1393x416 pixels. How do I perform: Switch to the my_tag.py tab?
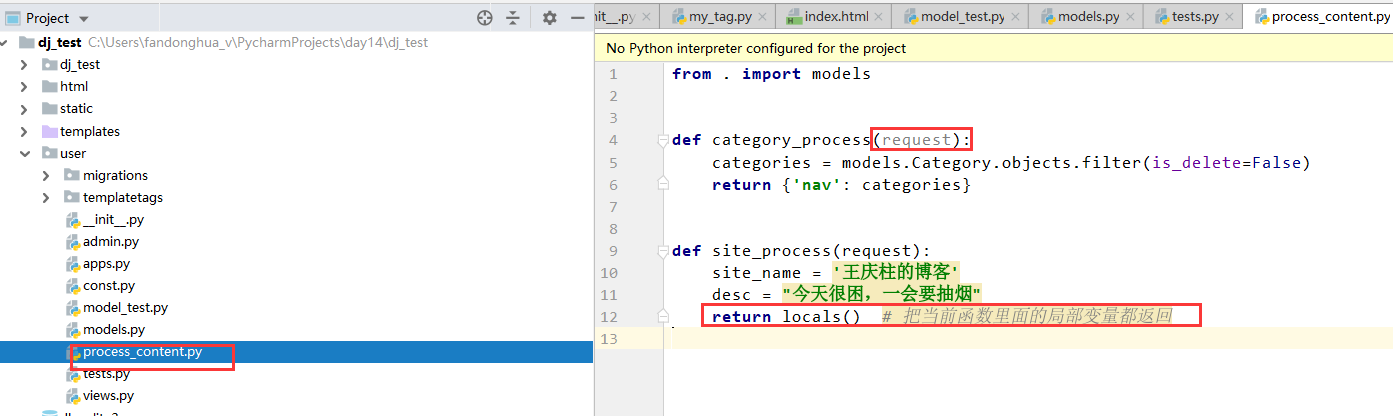point(716,17)
